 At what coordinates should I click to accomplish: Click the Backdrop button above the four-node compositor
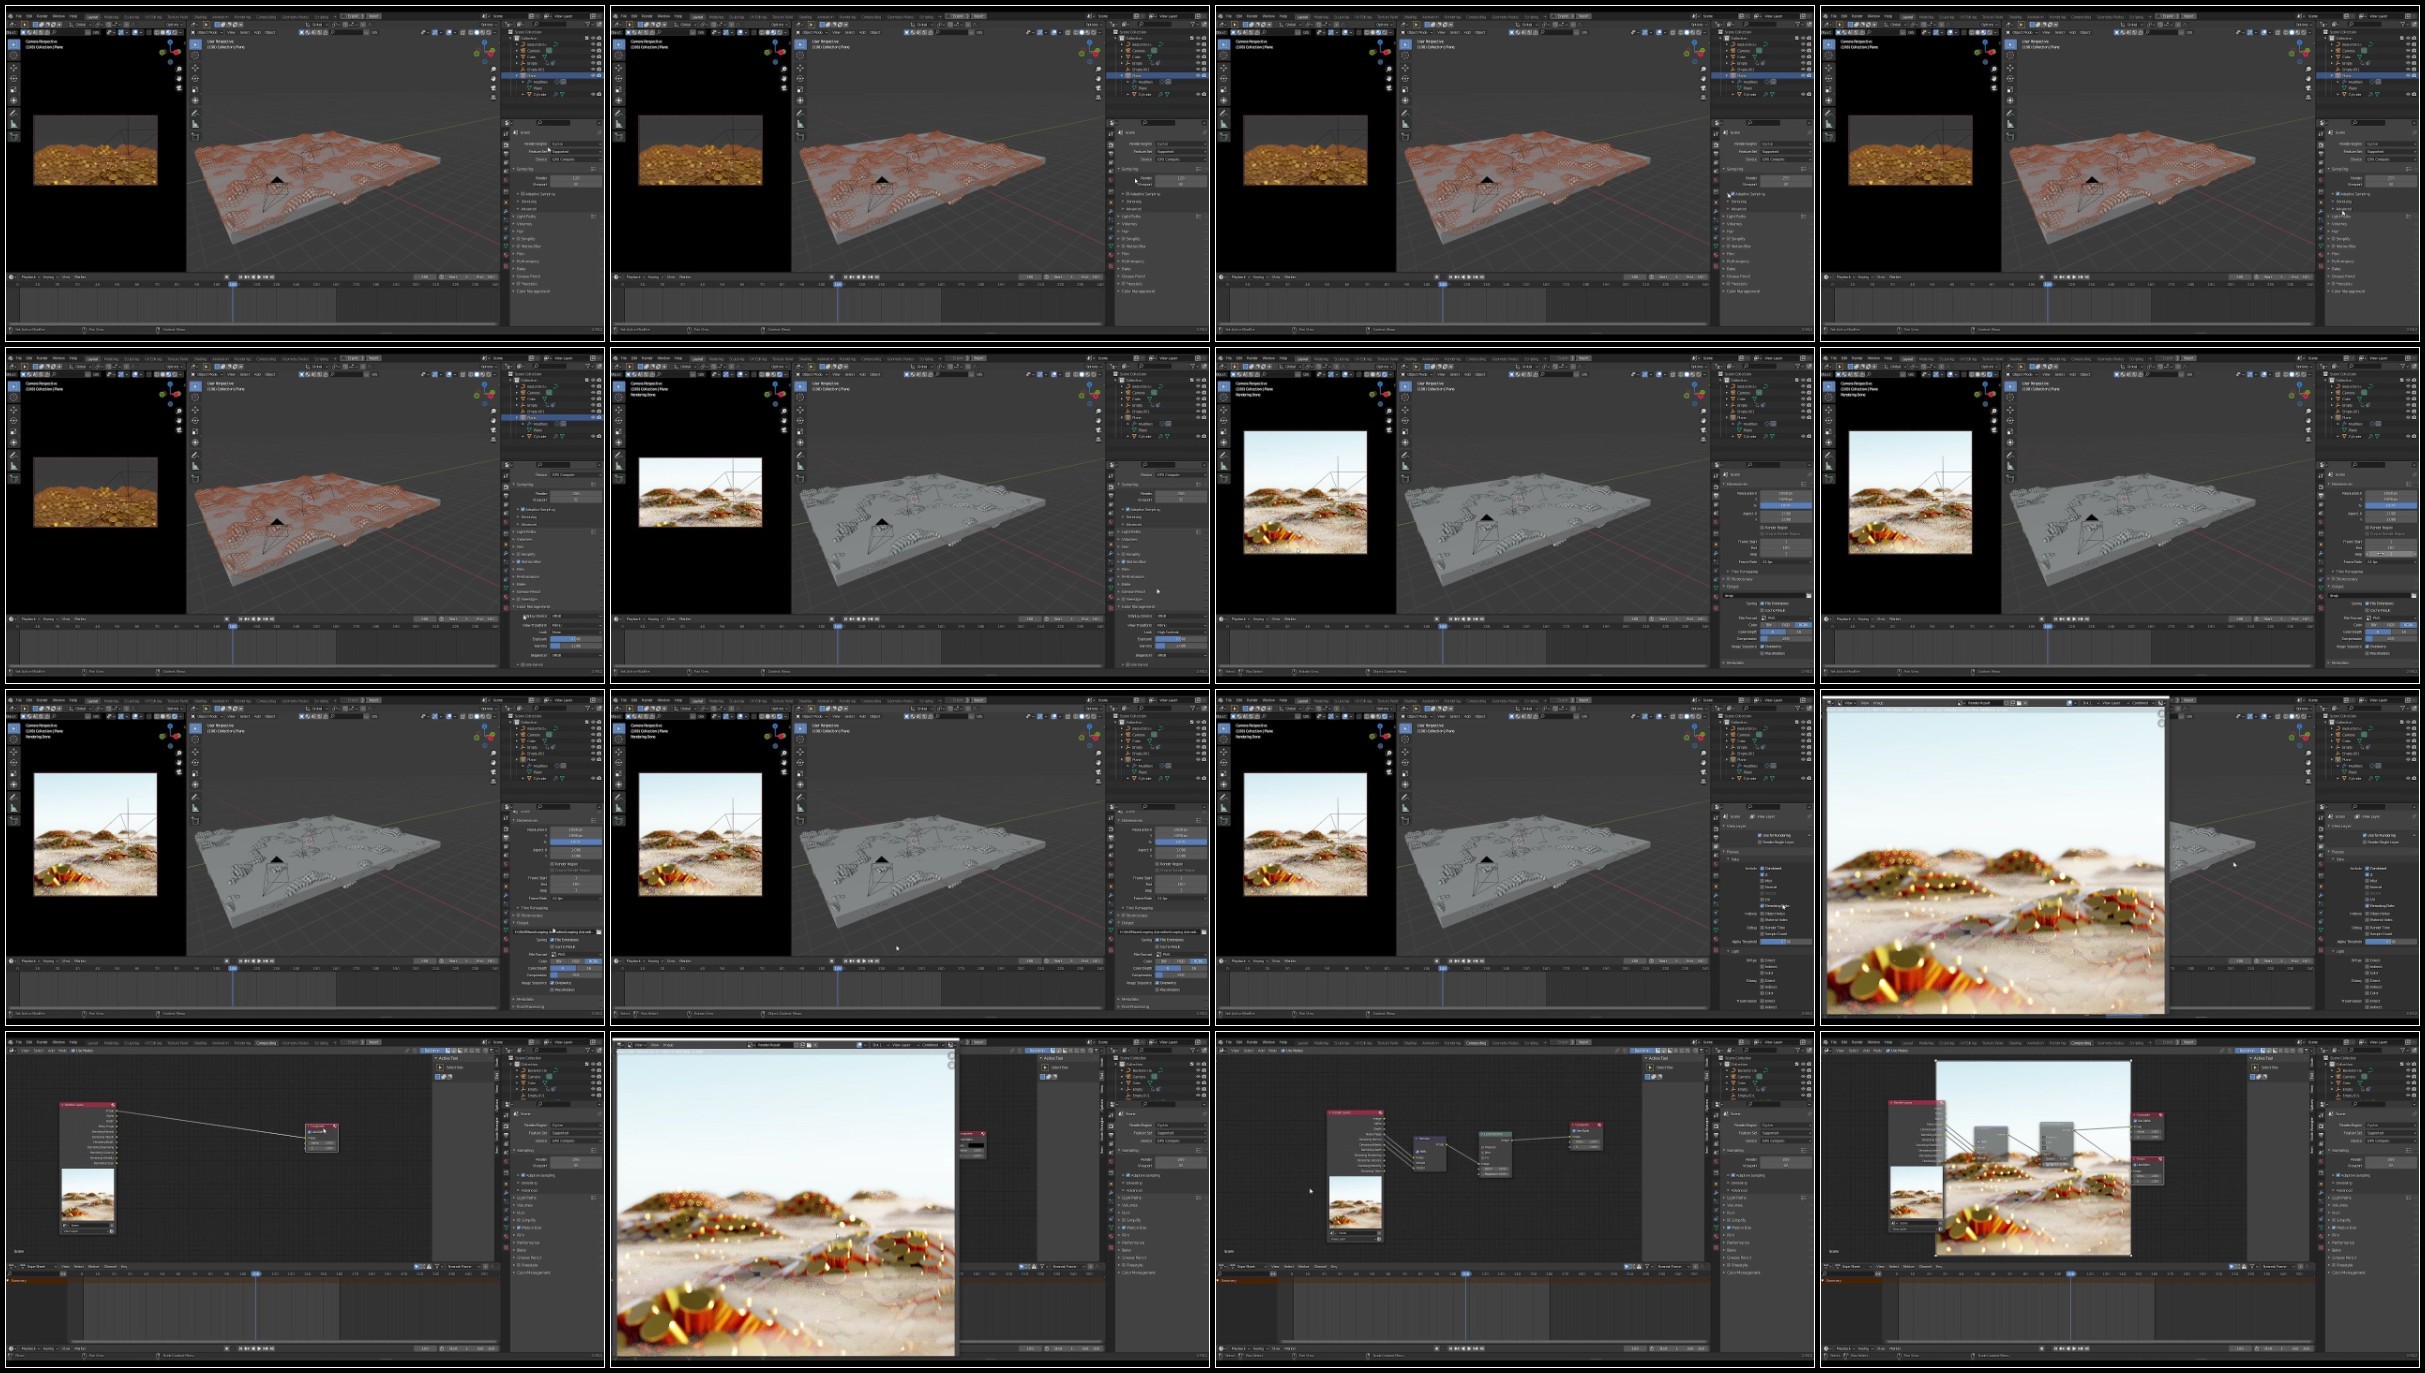coord(1642,1051)
